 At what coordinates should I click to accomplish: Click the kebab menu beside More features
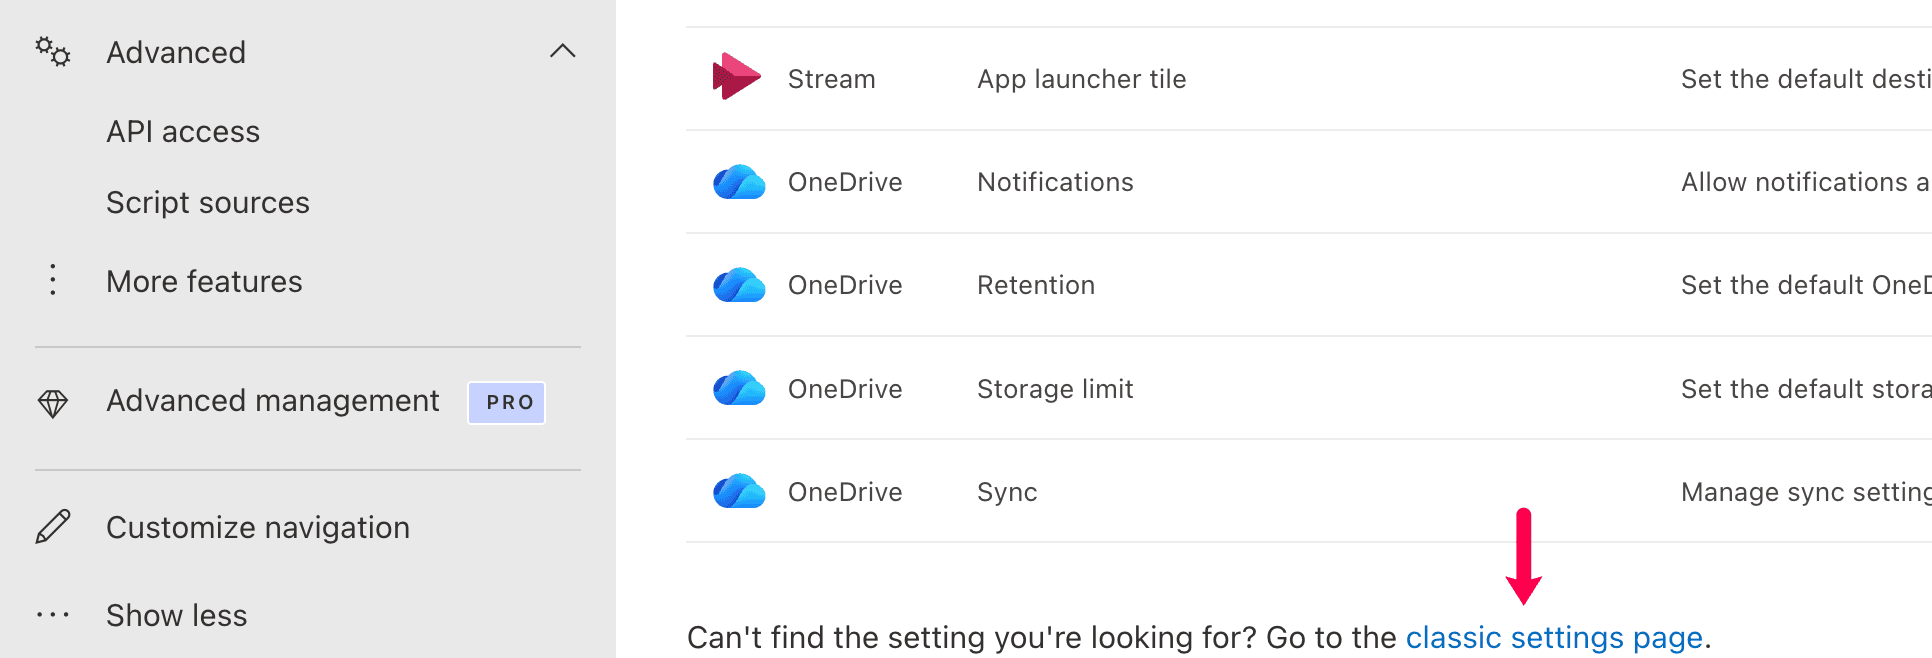pyautogui.click(x=52, y=280)
